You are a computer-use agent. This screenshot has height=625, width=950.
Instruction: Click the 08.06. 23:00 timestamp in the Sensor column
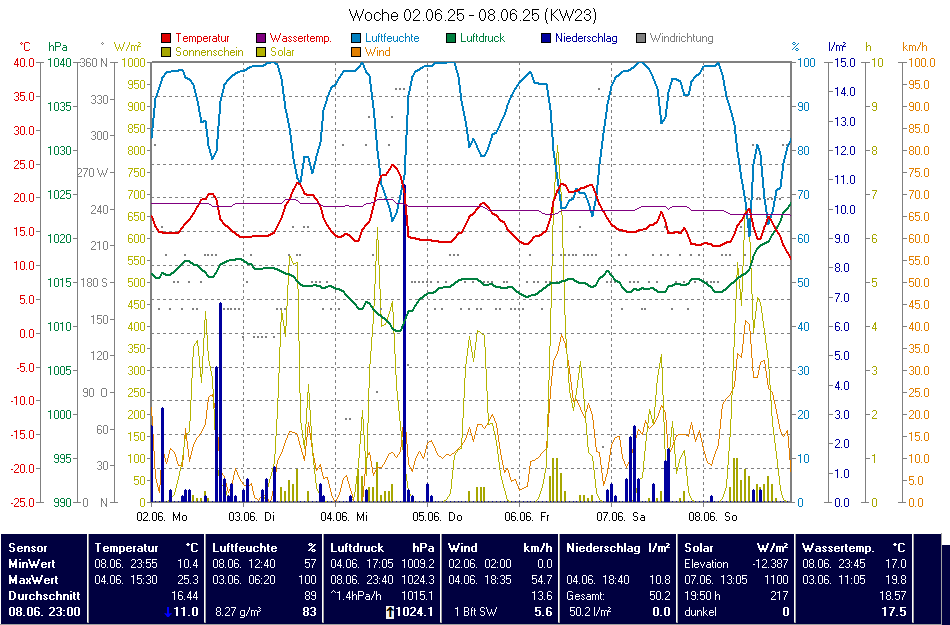(x=44, y=612)
